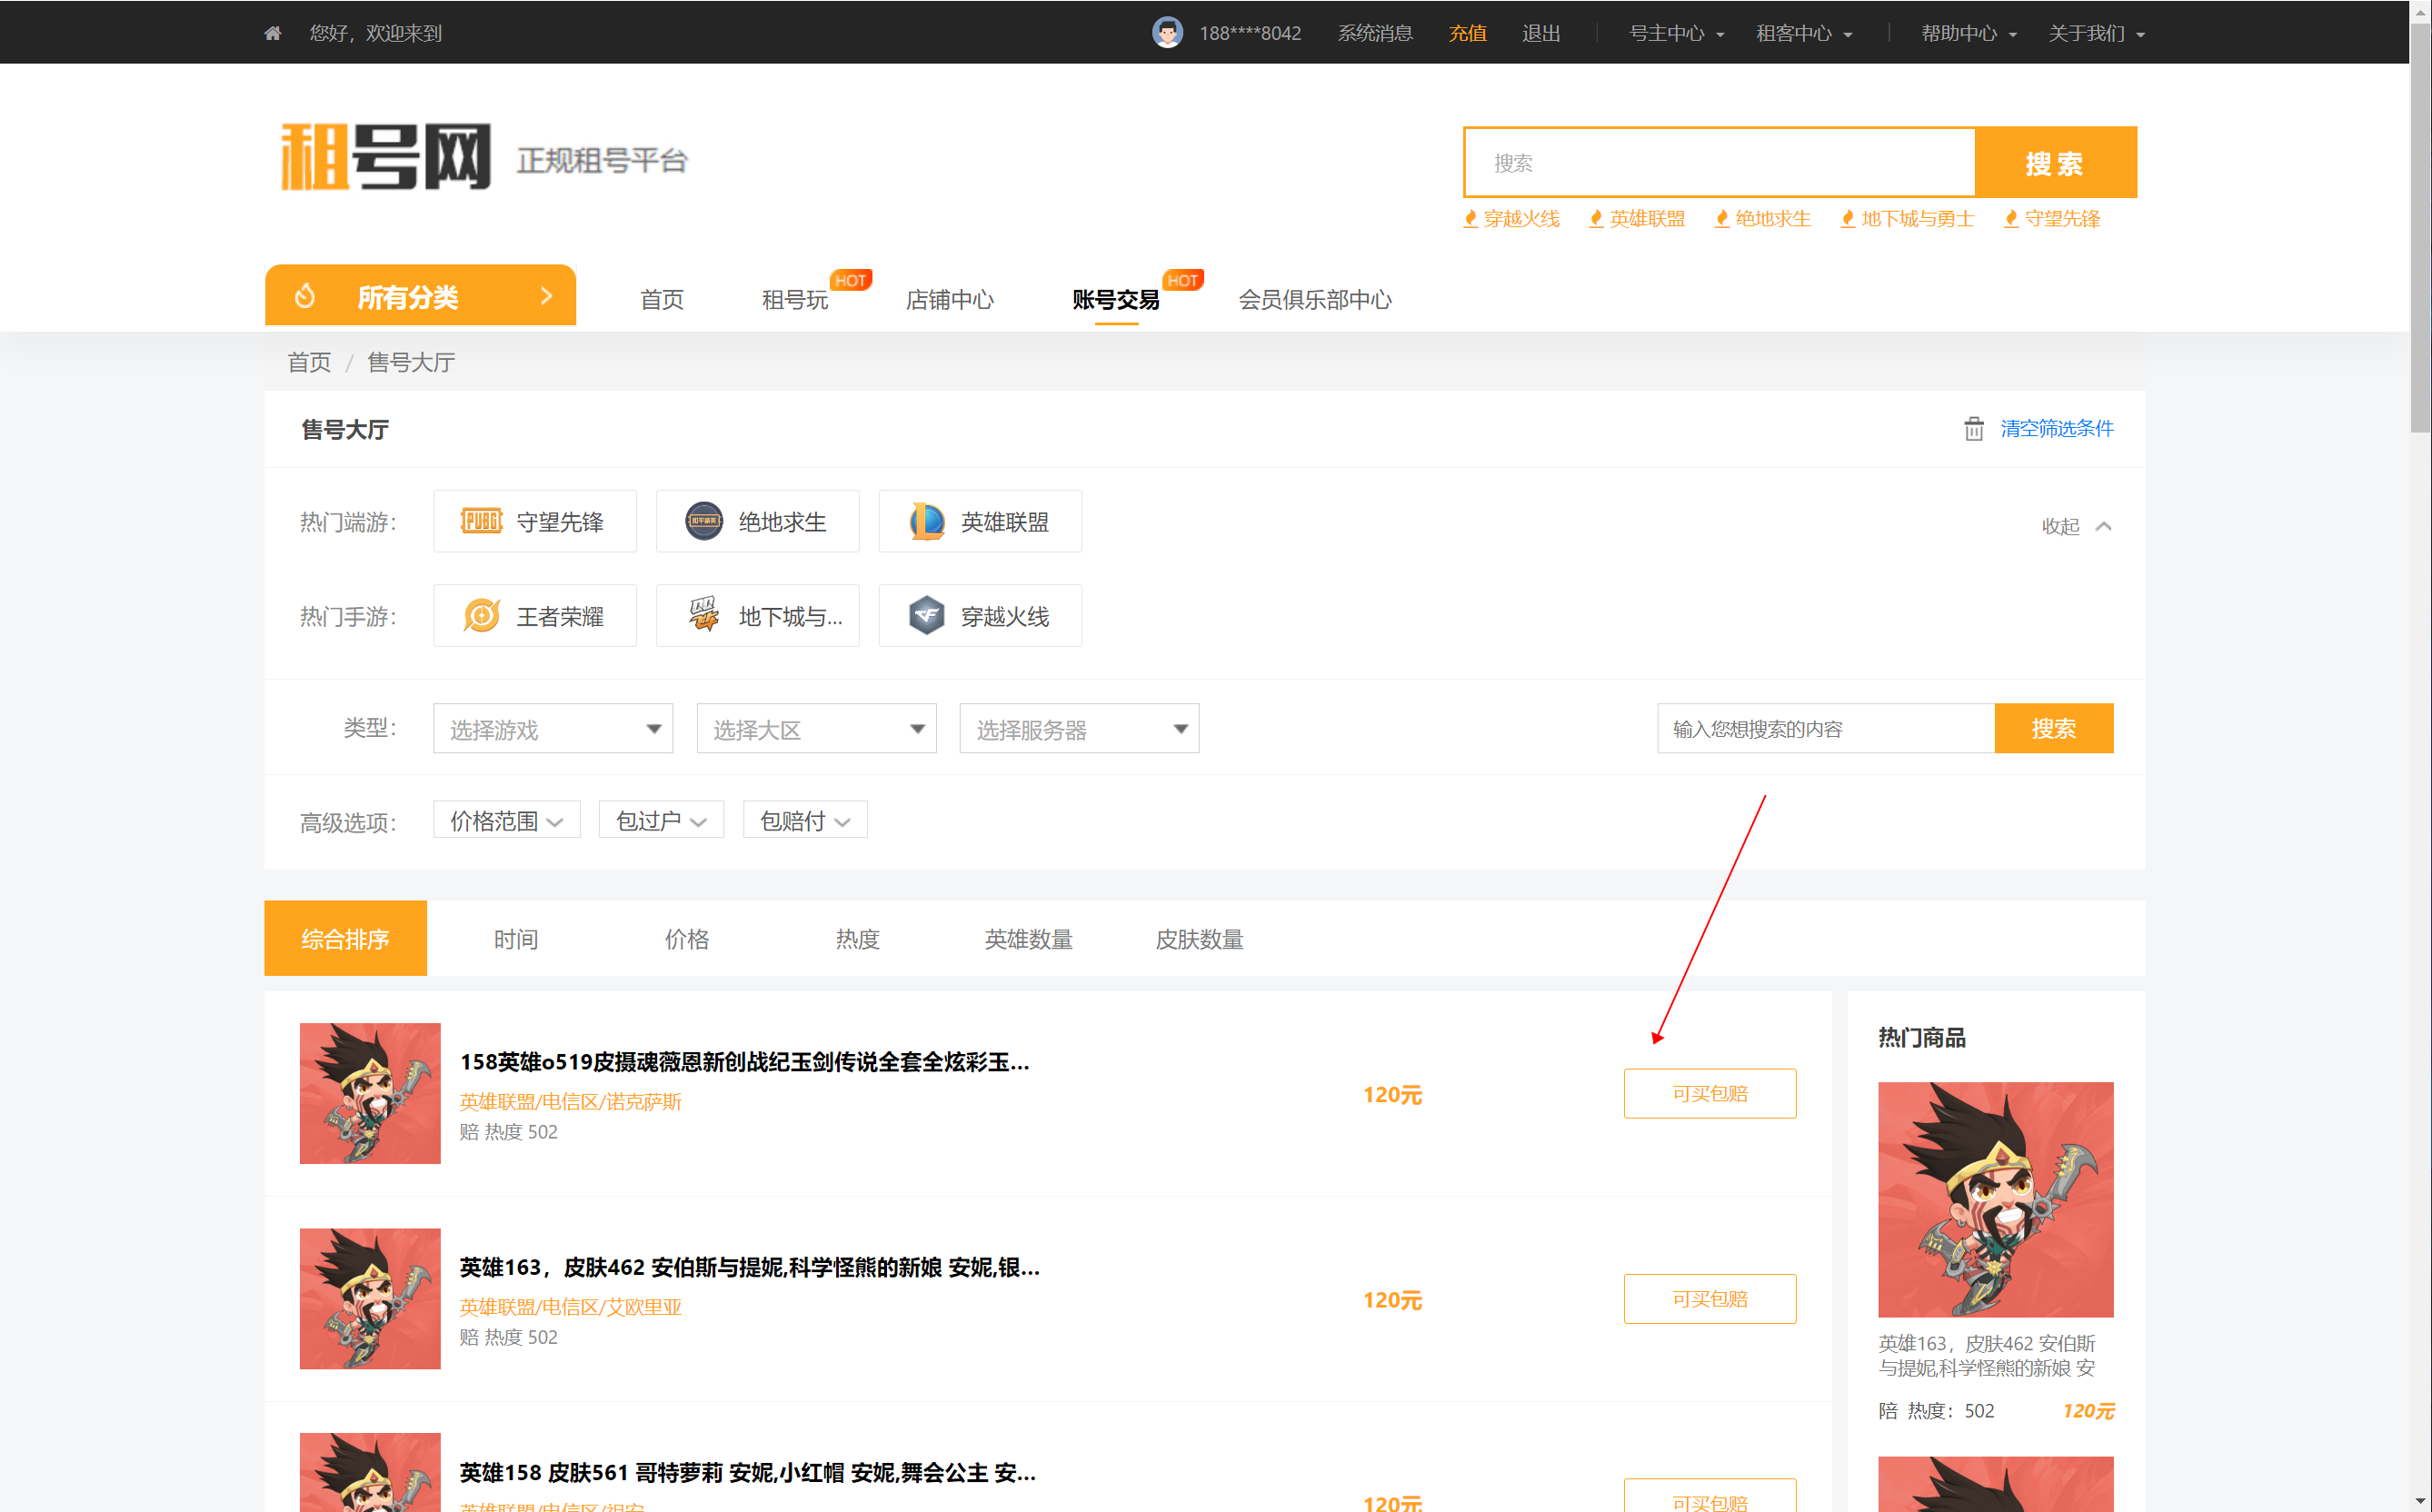This screenshot has height=1512, width=2432.
Task: Go to 首页 in main navigation
Action: tap(661, 299)
